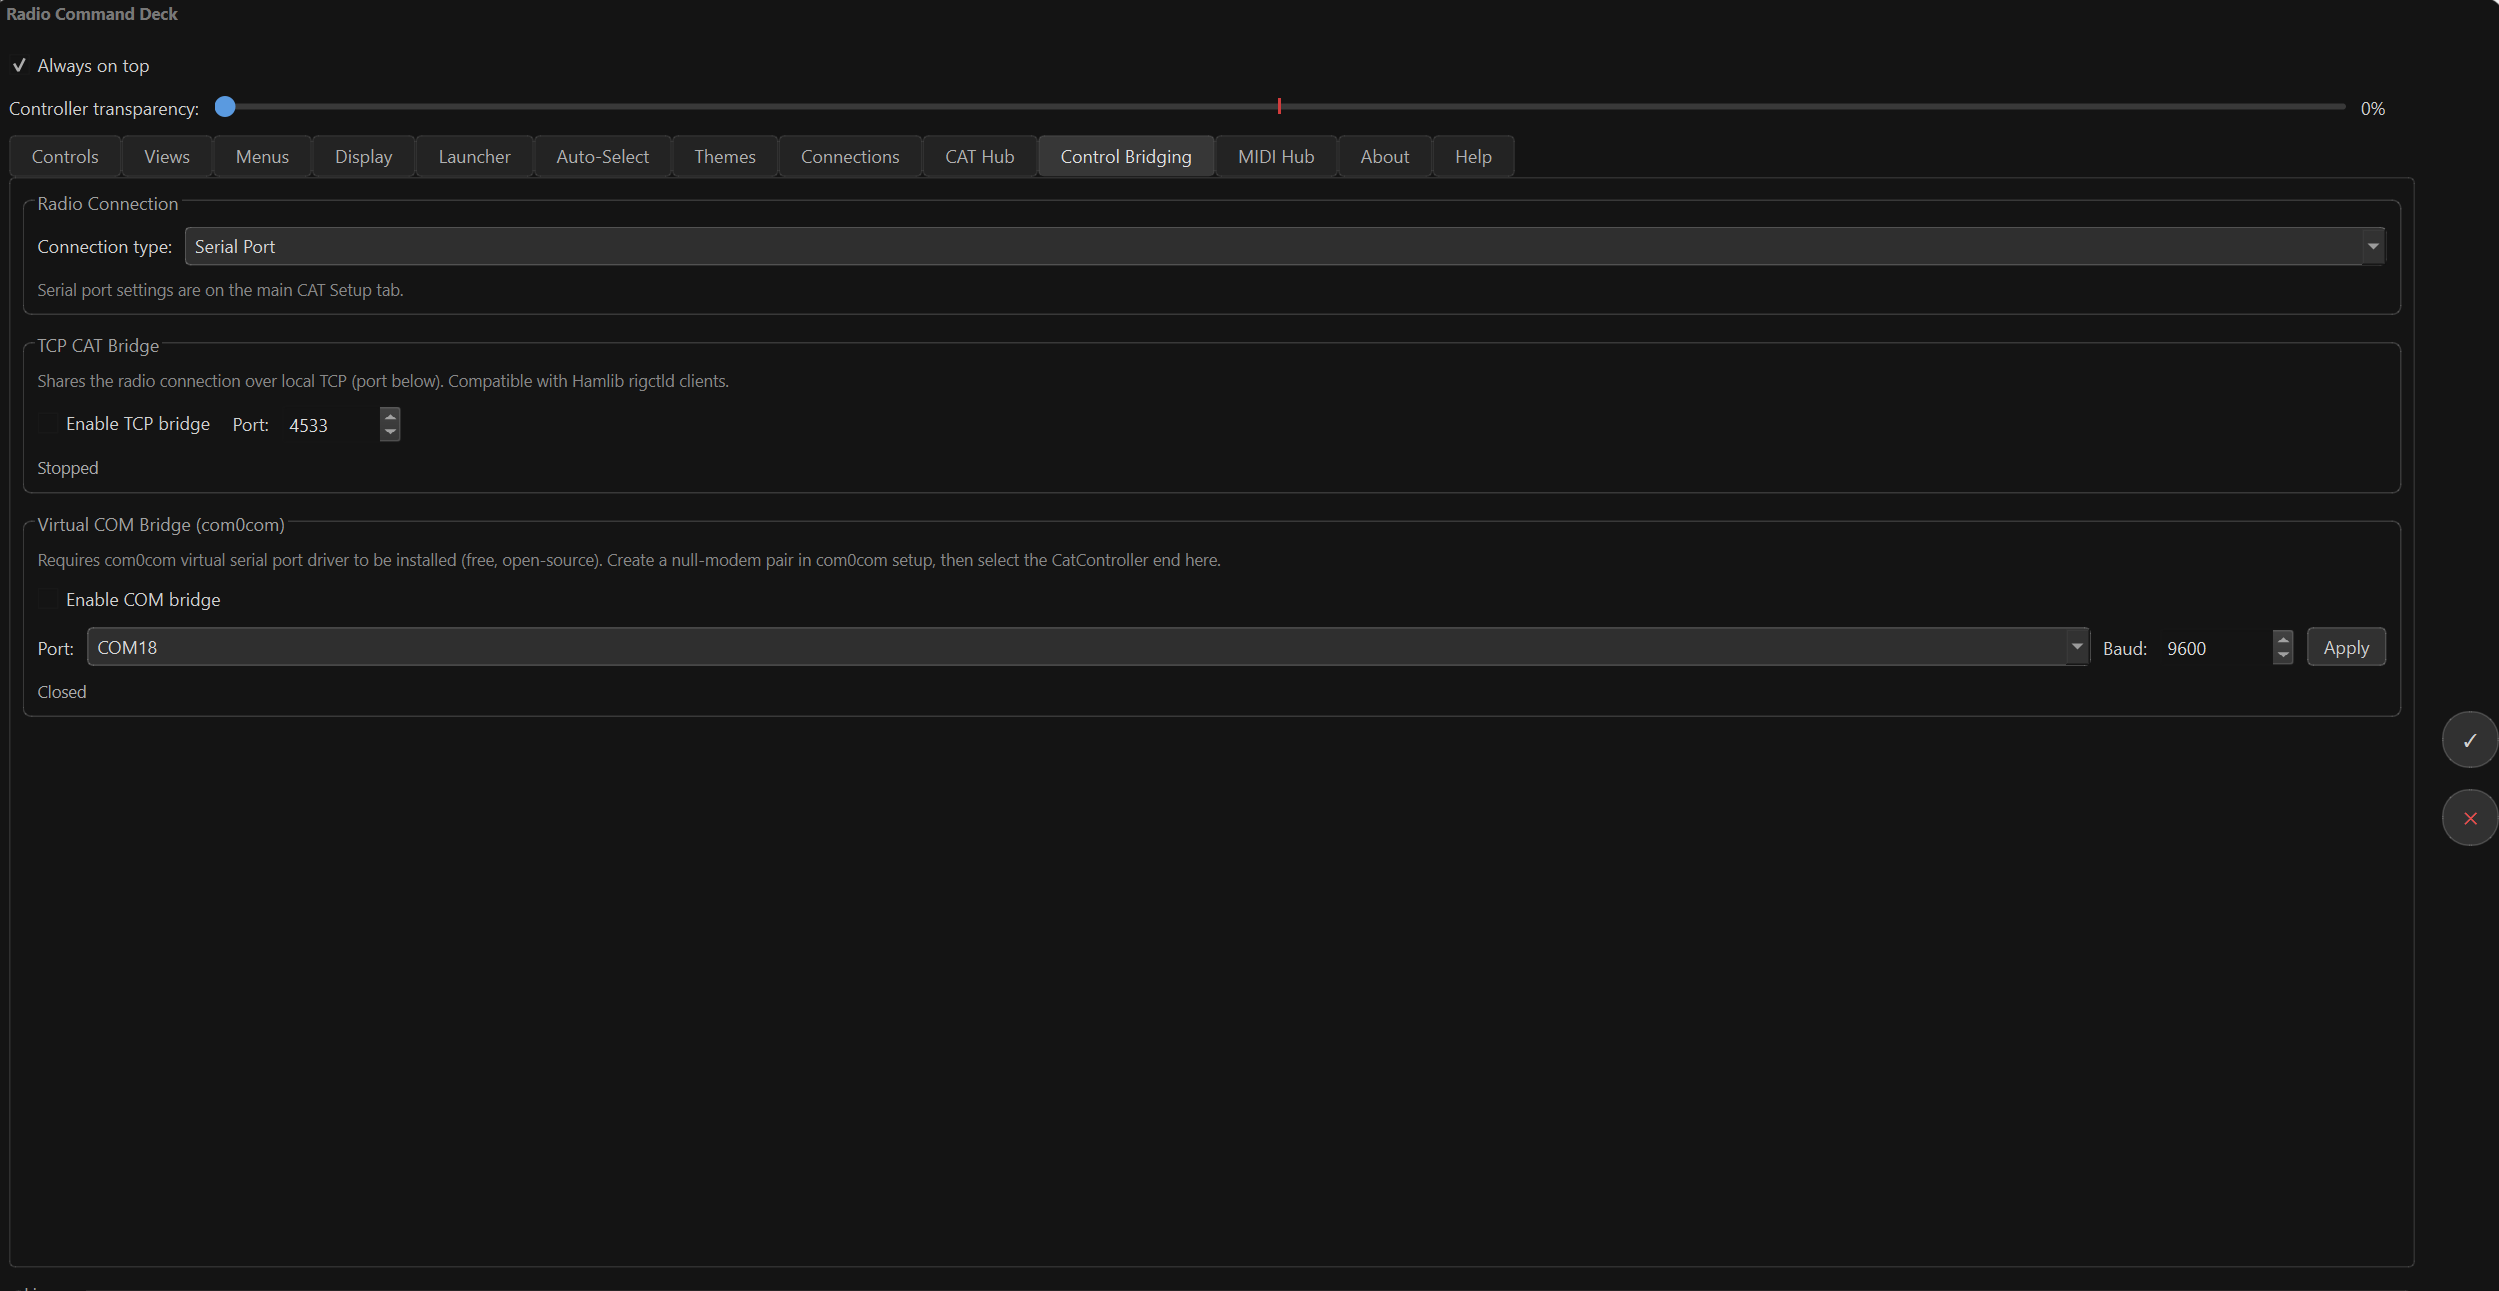Click the red marker on transparency slider

[x=1279, y=106]
